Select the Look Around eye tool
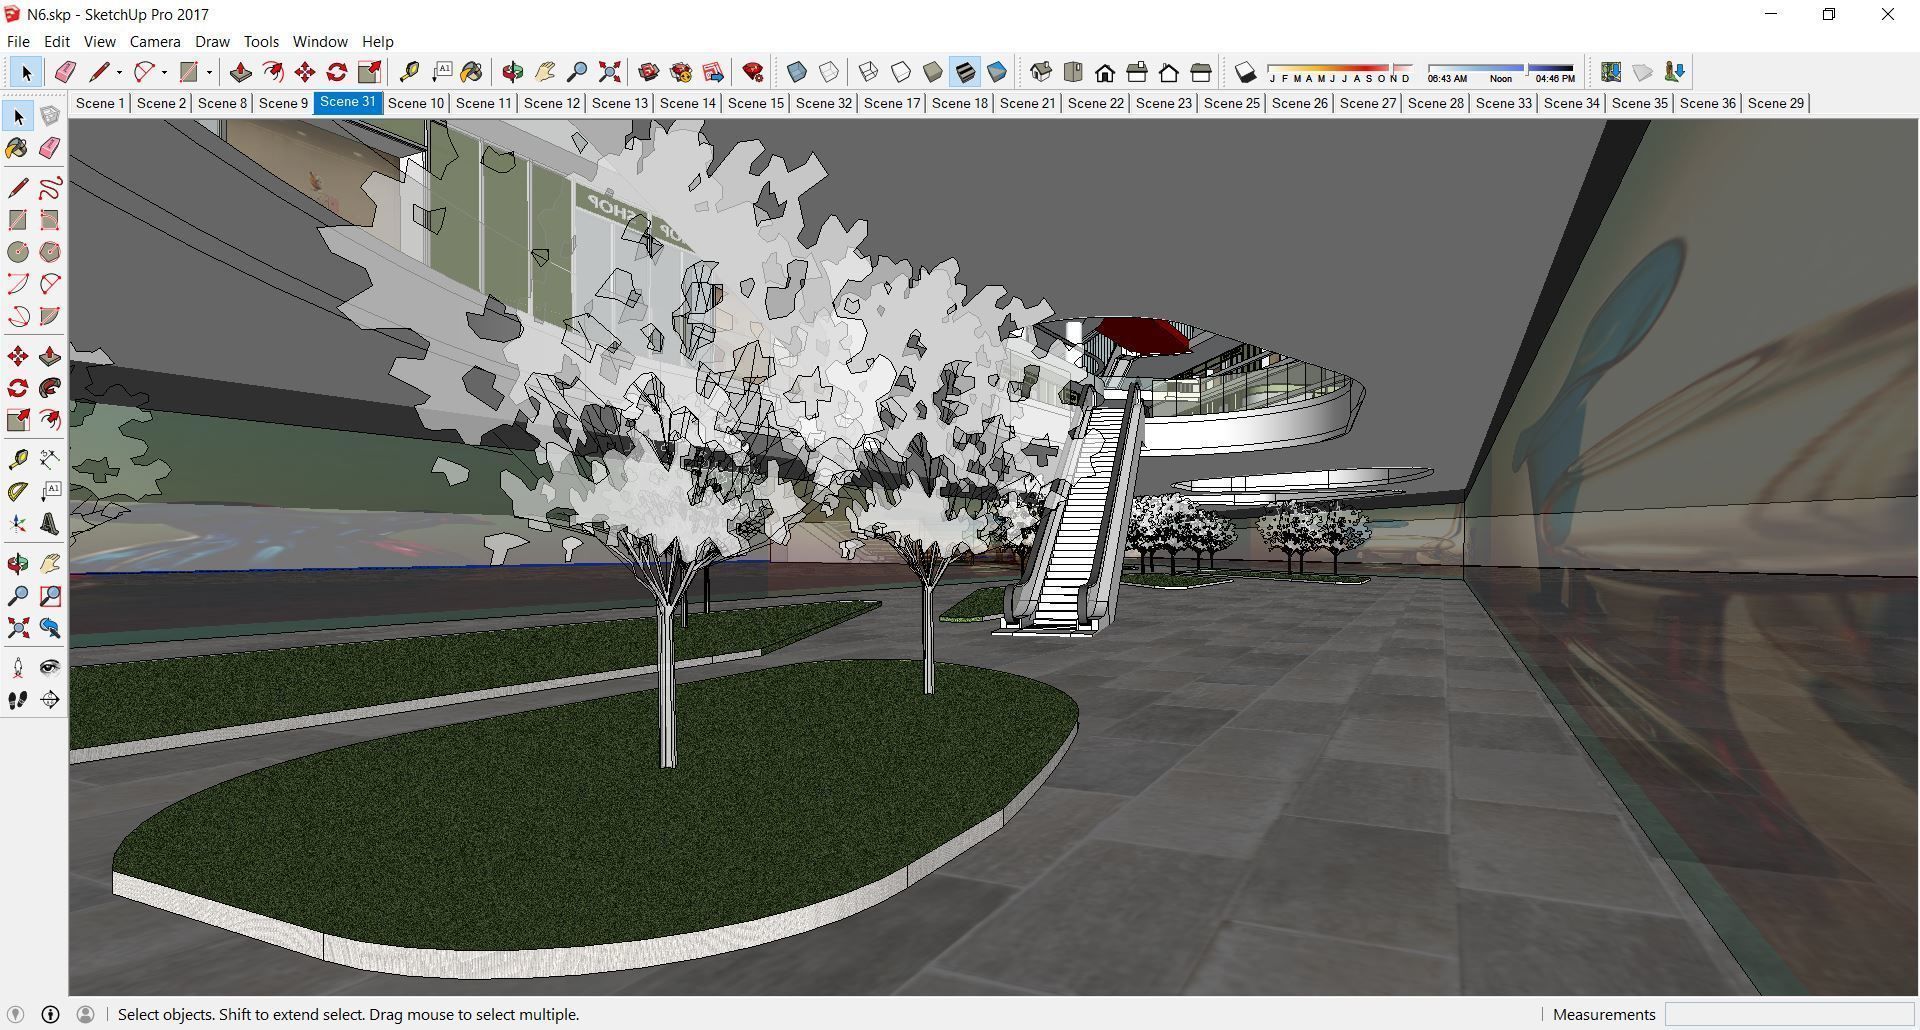Screen dimensions: 1920x1030 coord(50,668)
